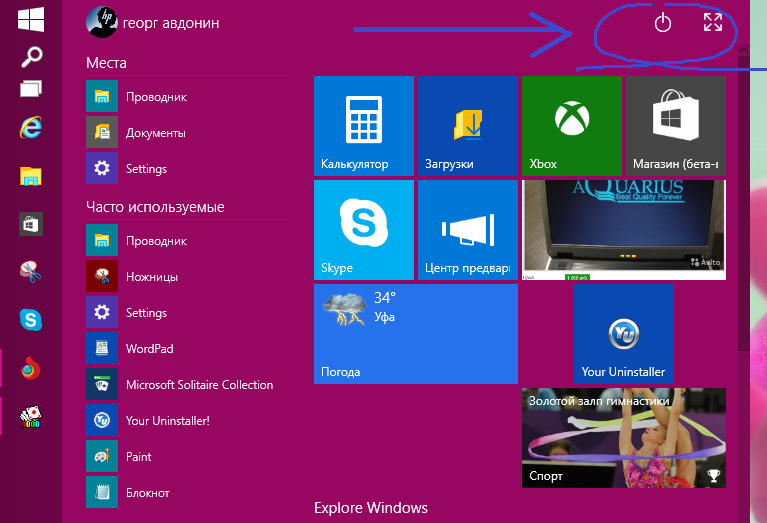Launch Internet Explorer from the taskbar
Screen dimensions: 767x523
tap(31, 128)
